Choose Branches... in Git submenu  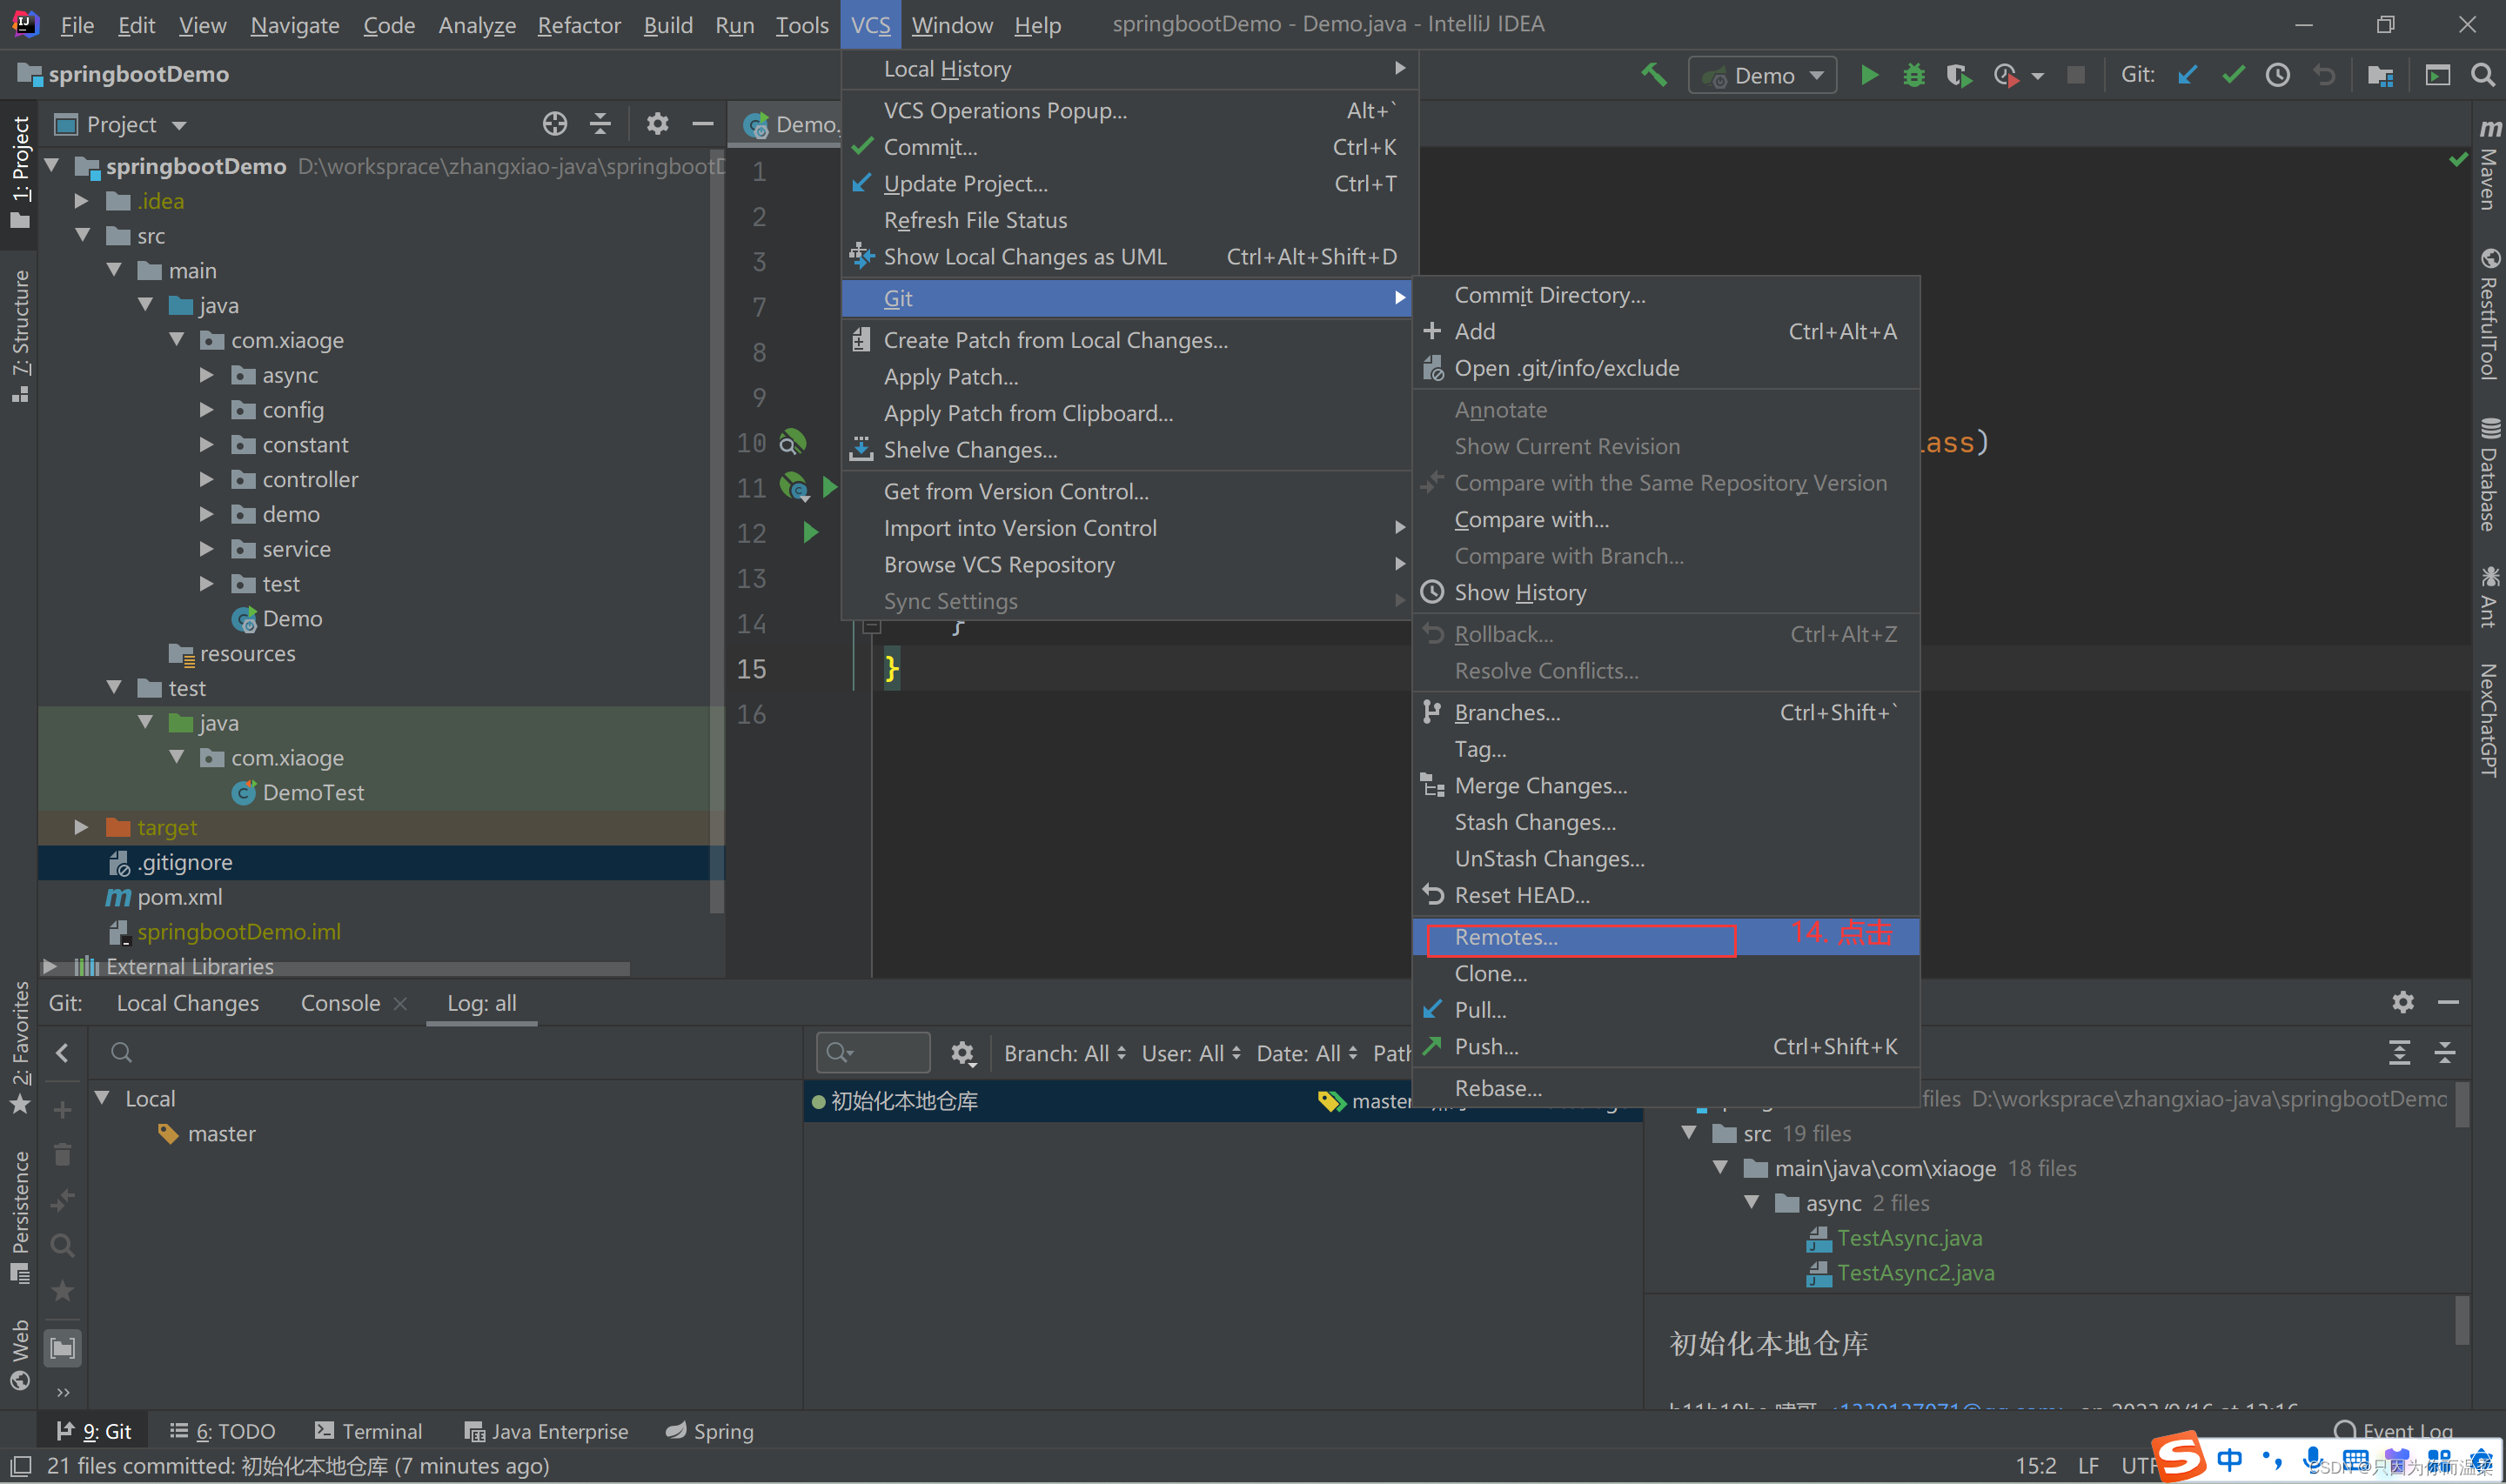point(1665,712)
